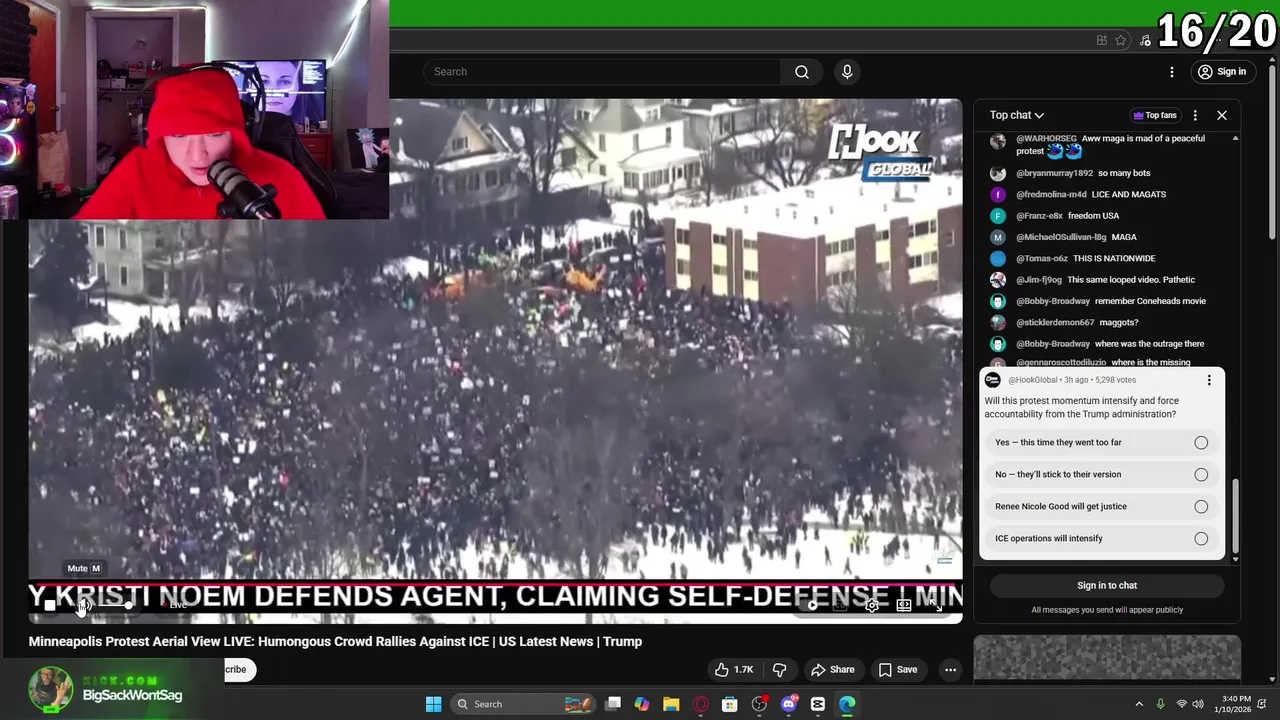Open network settings from the tray Wi-Fi icon

(x=1181, y=704)
